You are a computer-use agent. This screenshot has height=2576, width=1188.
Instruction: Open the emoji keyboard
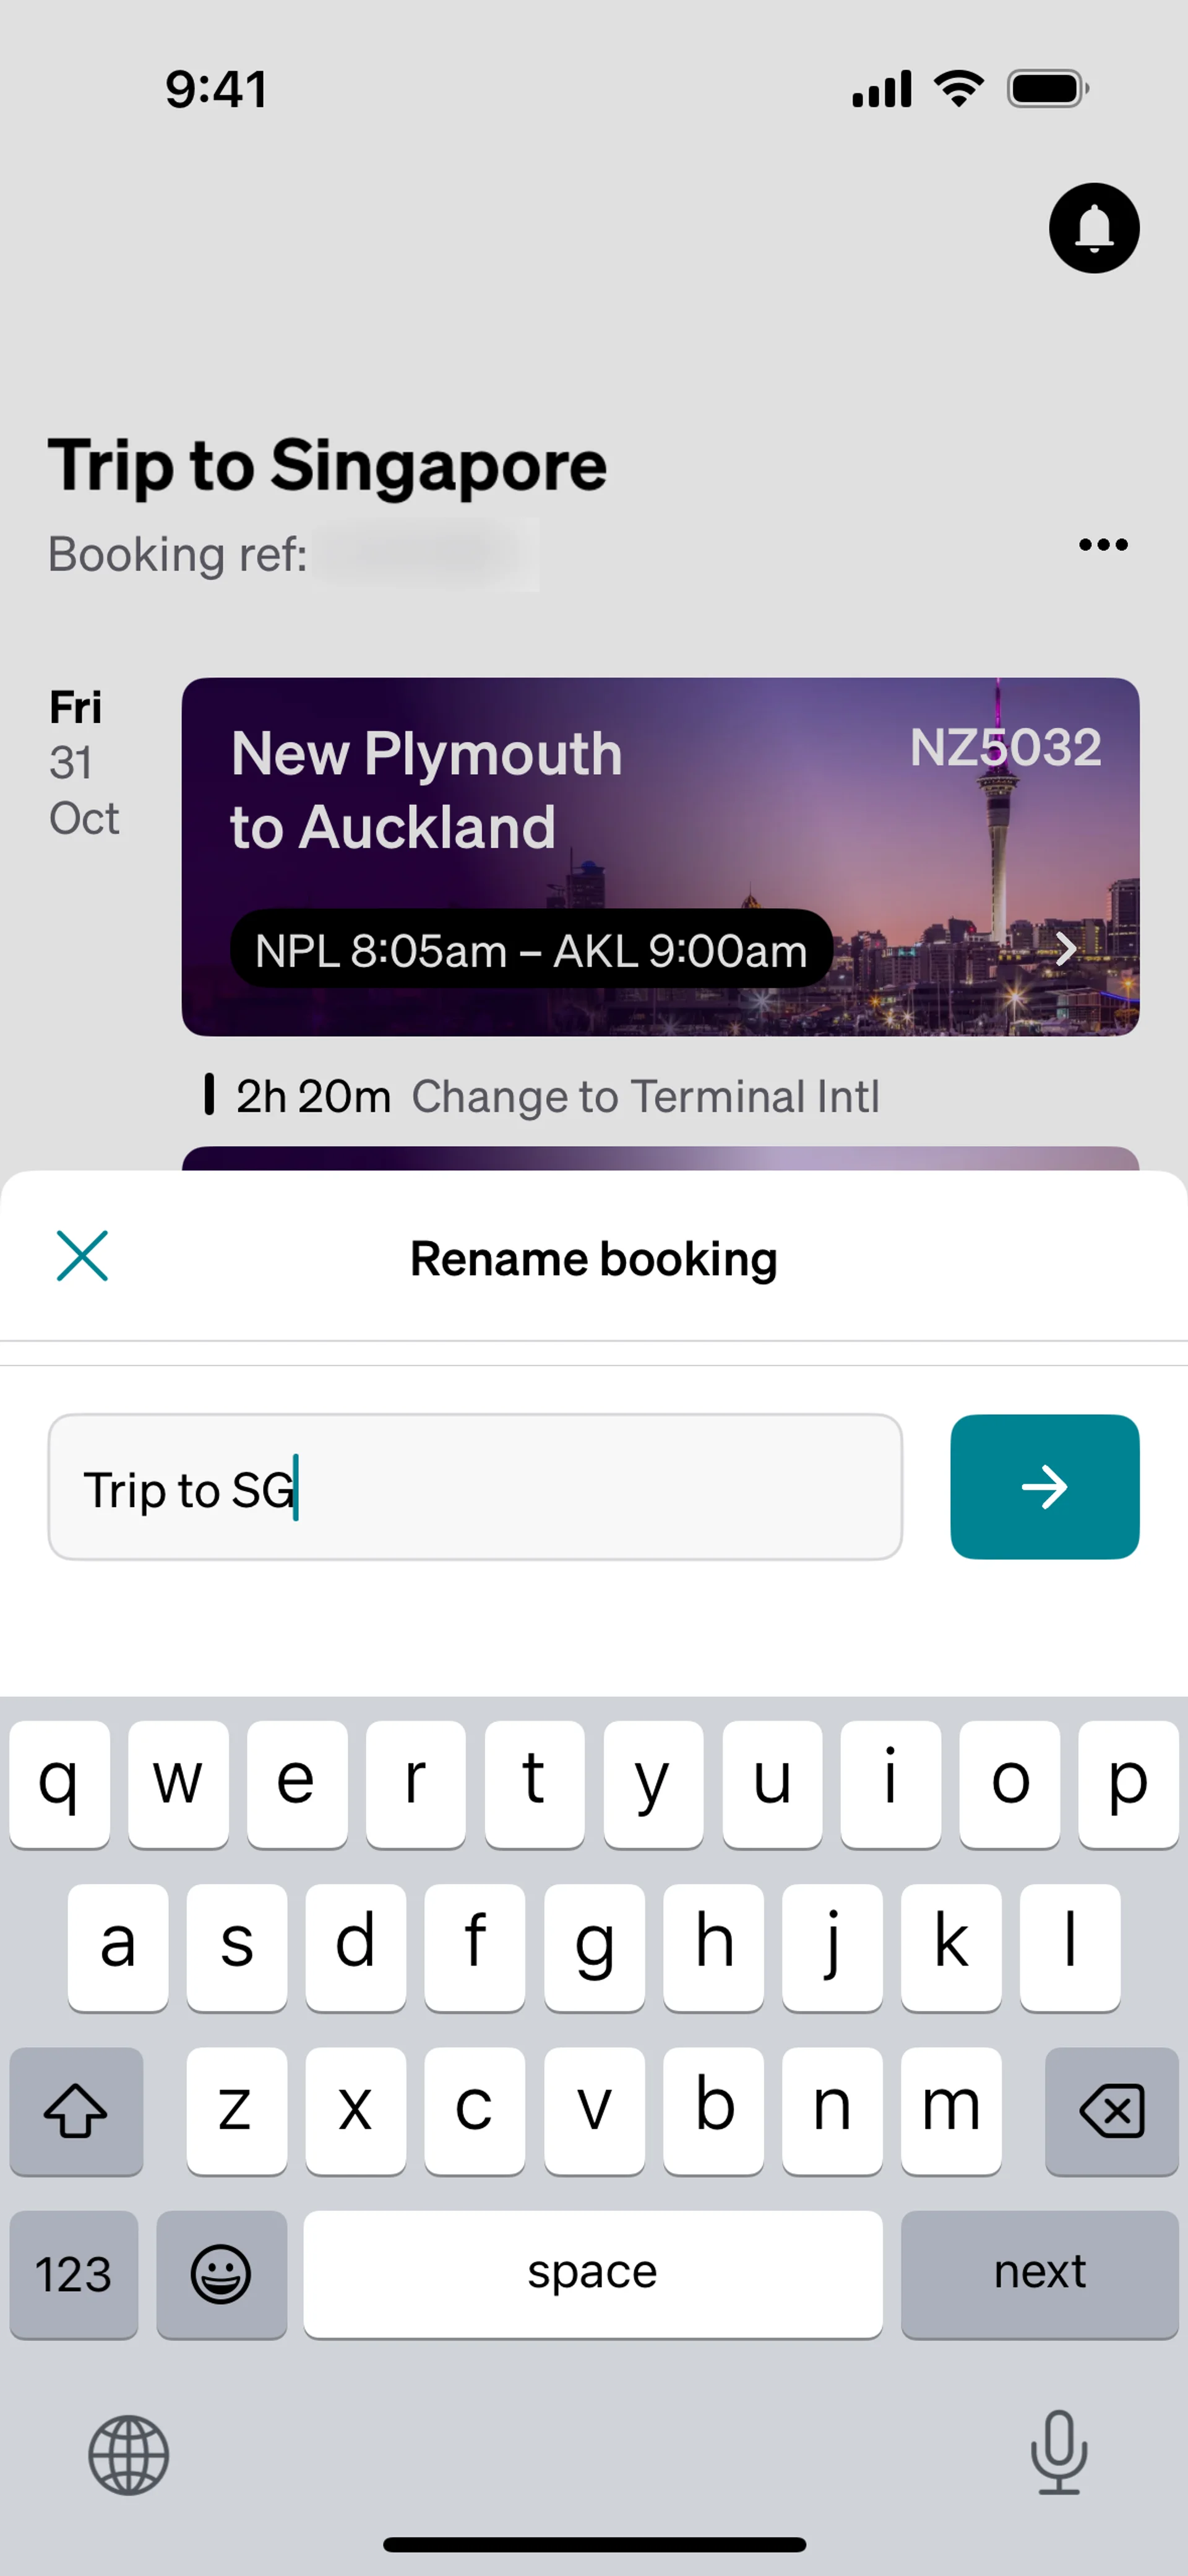click(x=221, y=2273)
